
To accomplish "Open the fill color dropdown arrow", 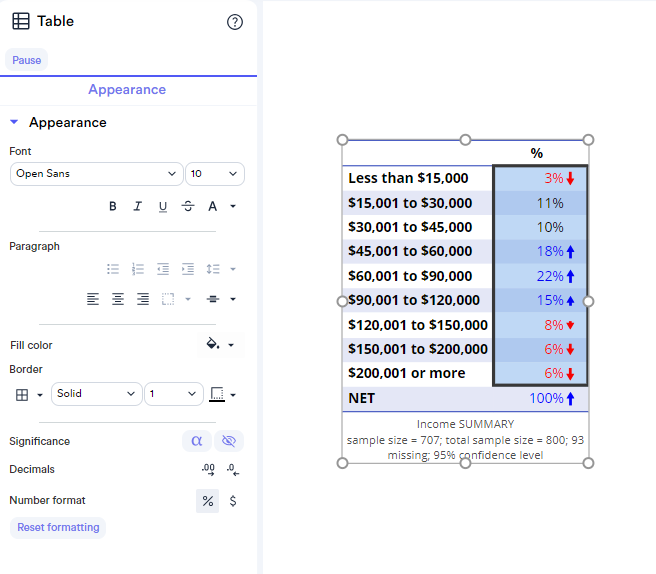I will (x=231, y=345).
